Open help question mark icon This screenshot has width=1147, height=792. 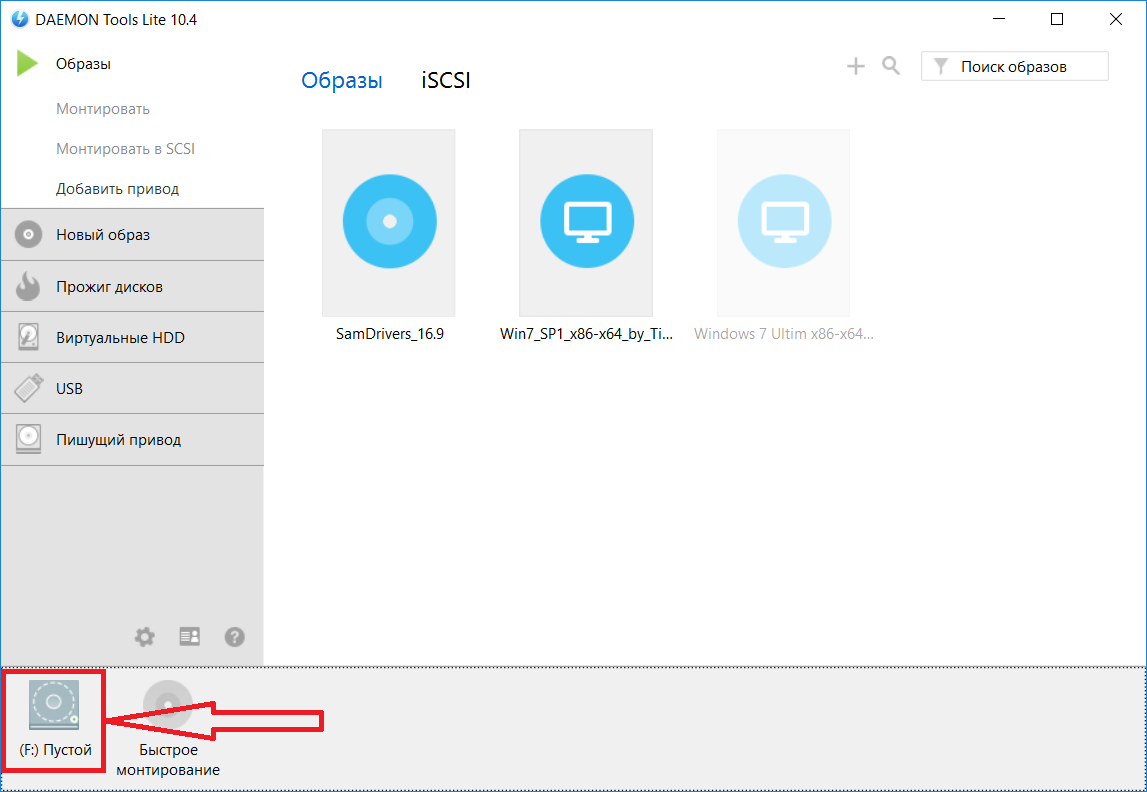[234, 637]
